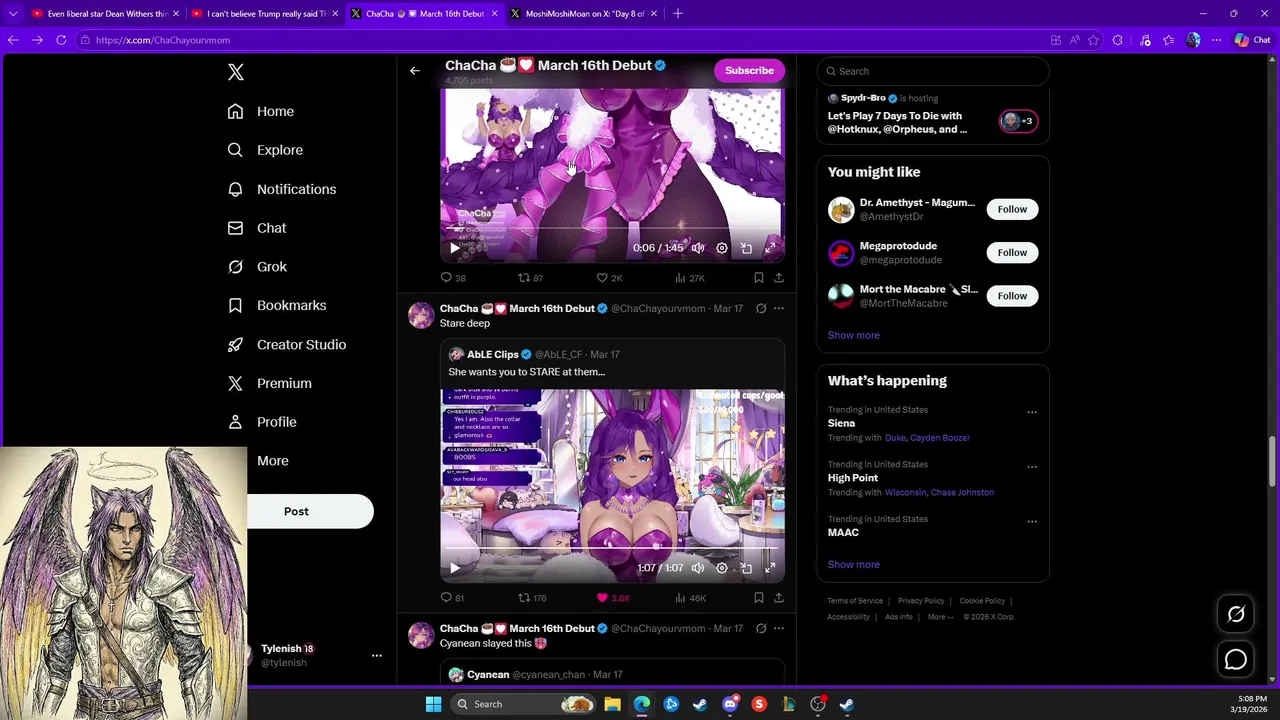Open floating Grok button

click(x=1236, y=615)
